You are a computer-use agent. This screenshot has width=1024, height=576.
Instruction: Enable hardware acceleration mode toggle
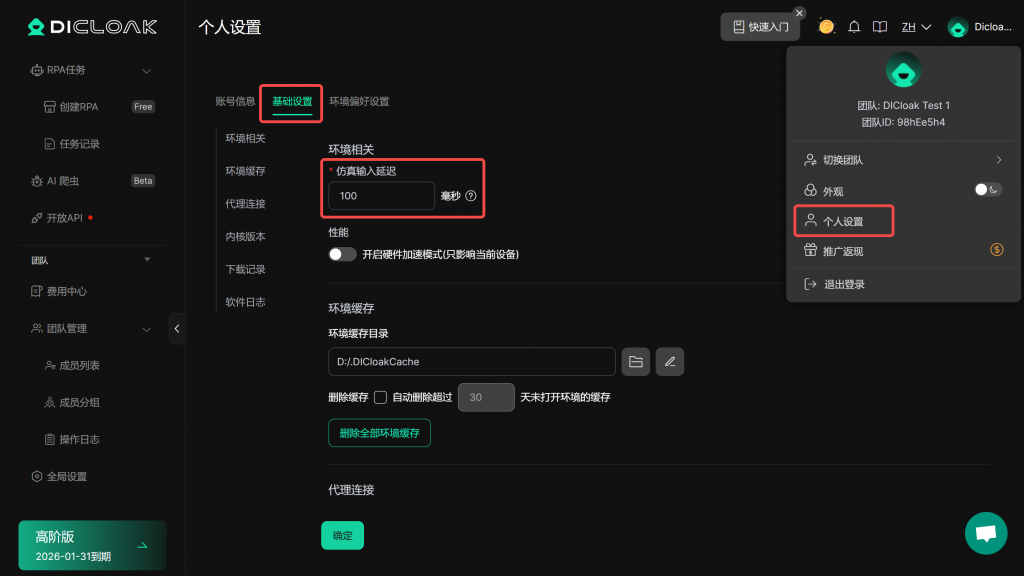coord(343,254)
